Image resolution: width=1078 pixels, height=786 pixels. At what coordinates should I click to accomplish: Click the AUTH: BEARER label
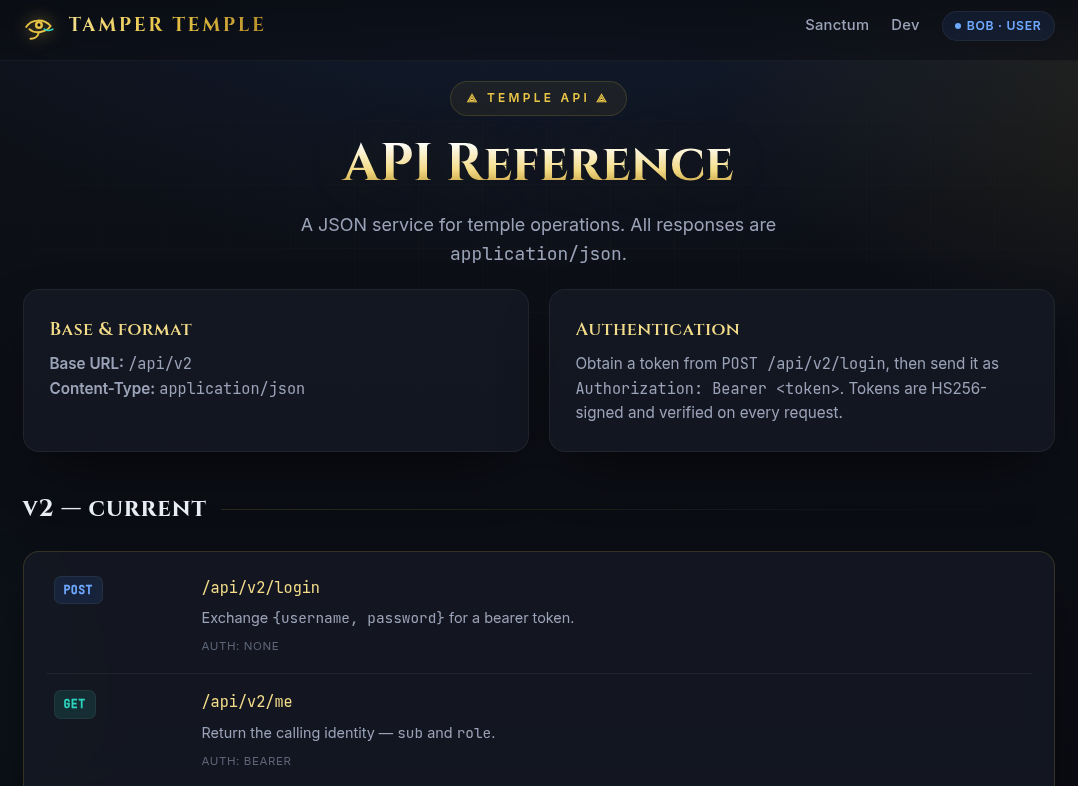pos(246,761)
